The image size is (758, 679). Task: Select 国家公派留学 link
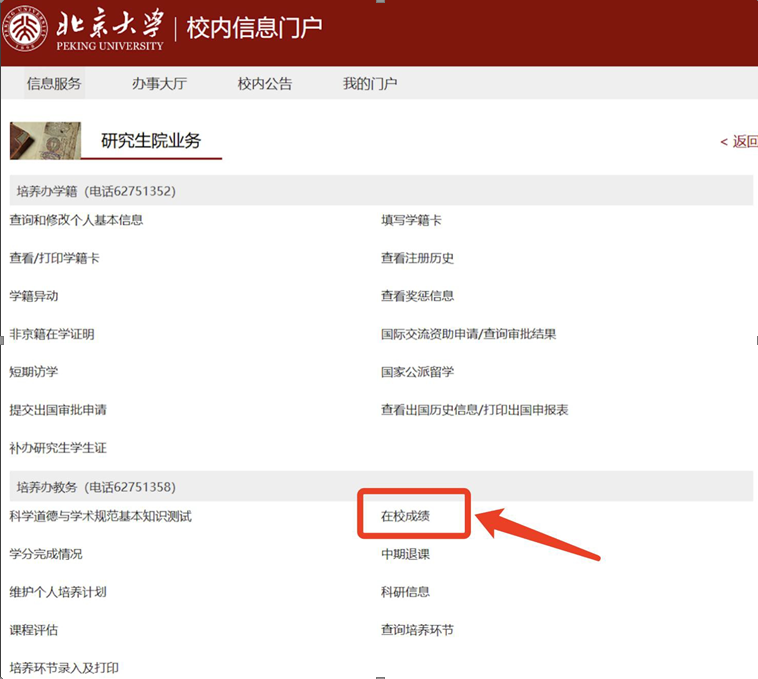click(x=417, y=372)
